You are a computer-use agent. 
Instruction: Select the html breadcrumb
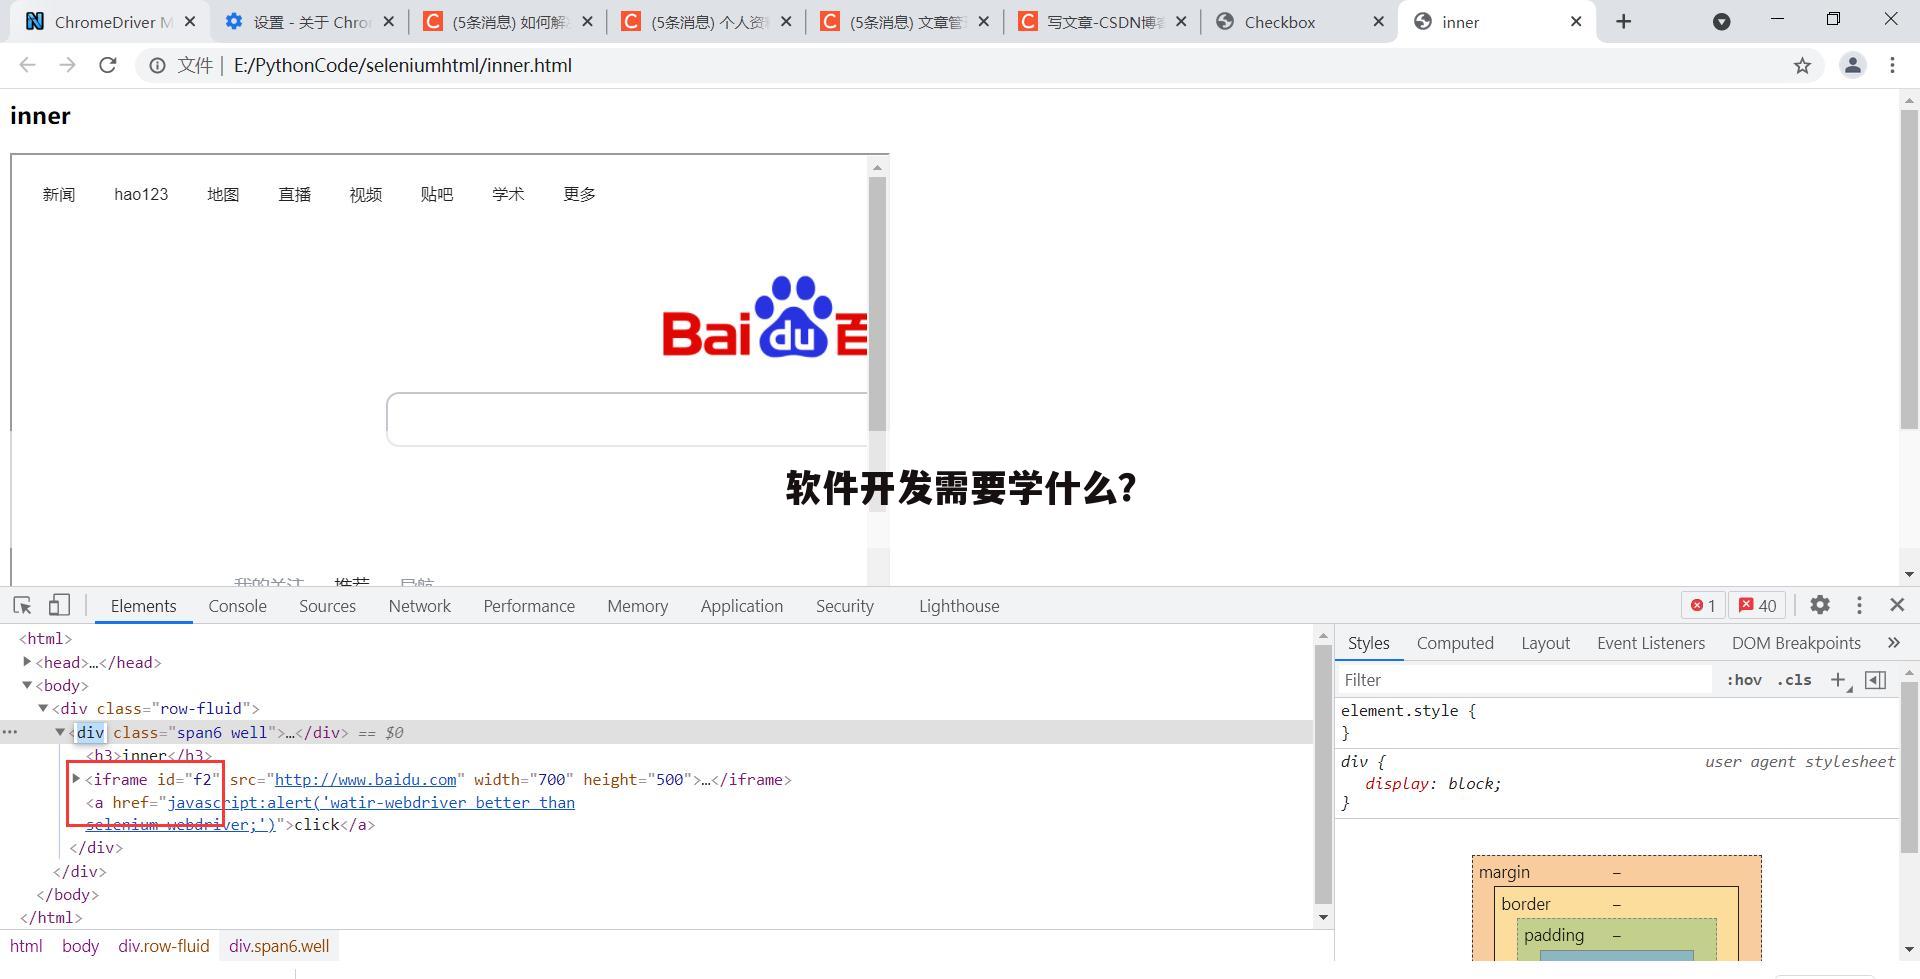26,946
